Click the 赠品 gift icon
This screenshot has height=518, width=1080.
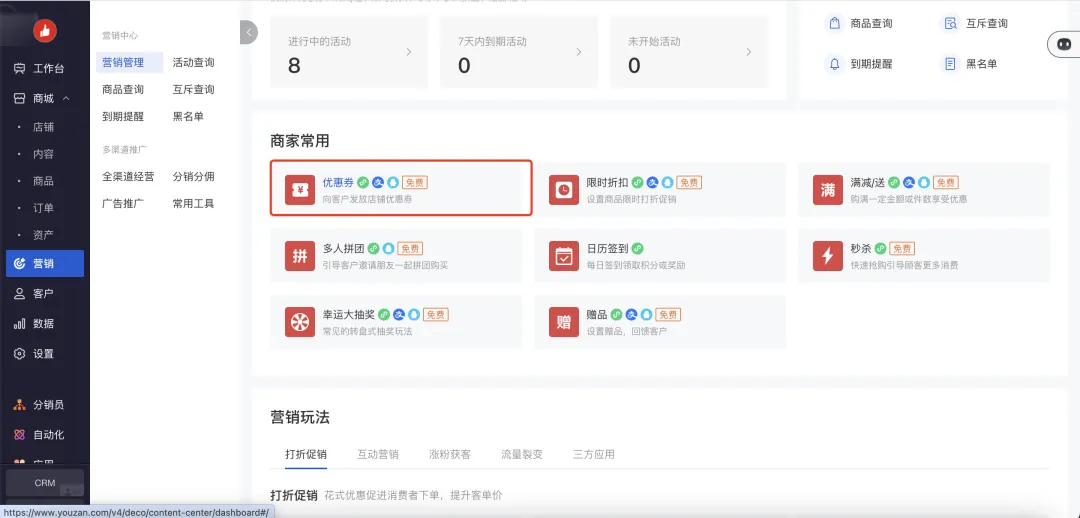tap(565, 322)
